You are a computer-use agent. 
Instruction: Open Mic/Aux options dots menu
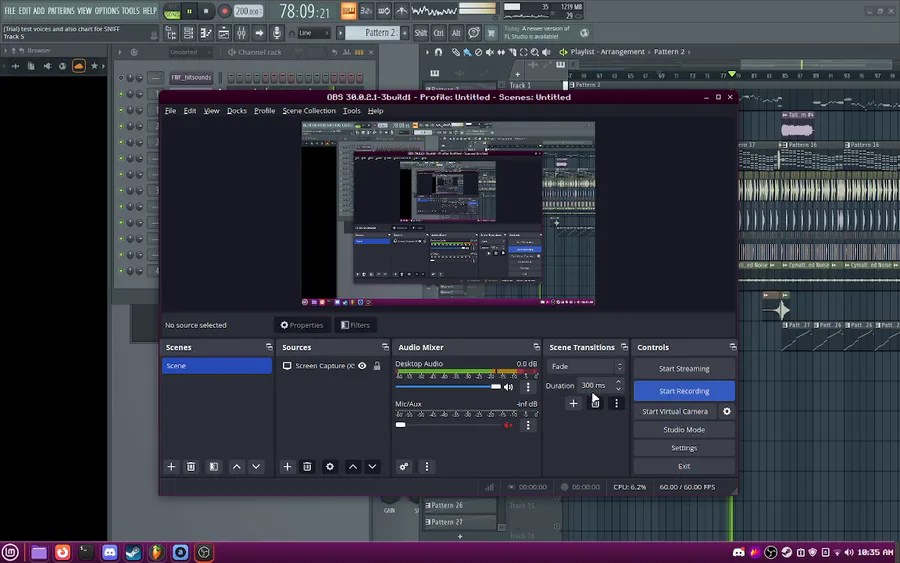(528, 425)
